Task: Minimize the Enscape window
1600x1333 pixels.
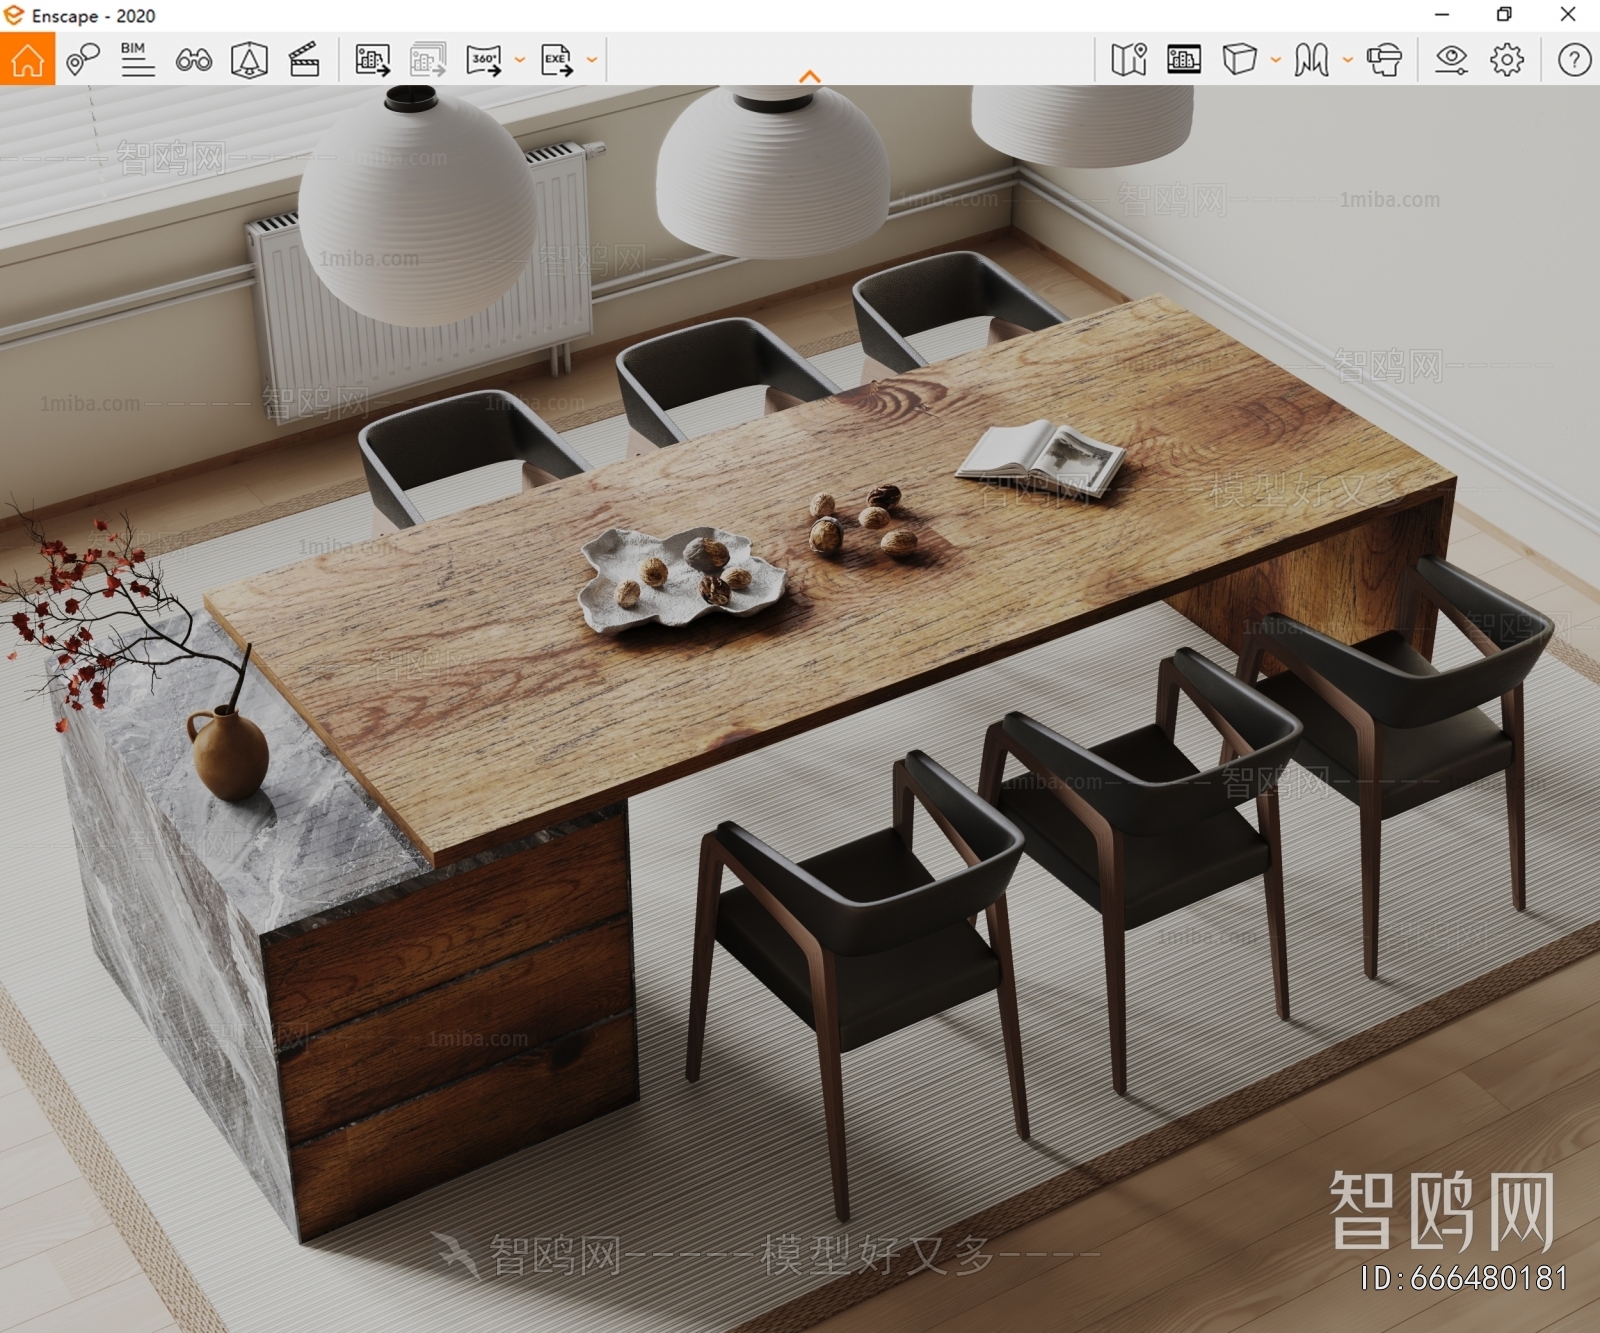Action: tap(1442, 14)
